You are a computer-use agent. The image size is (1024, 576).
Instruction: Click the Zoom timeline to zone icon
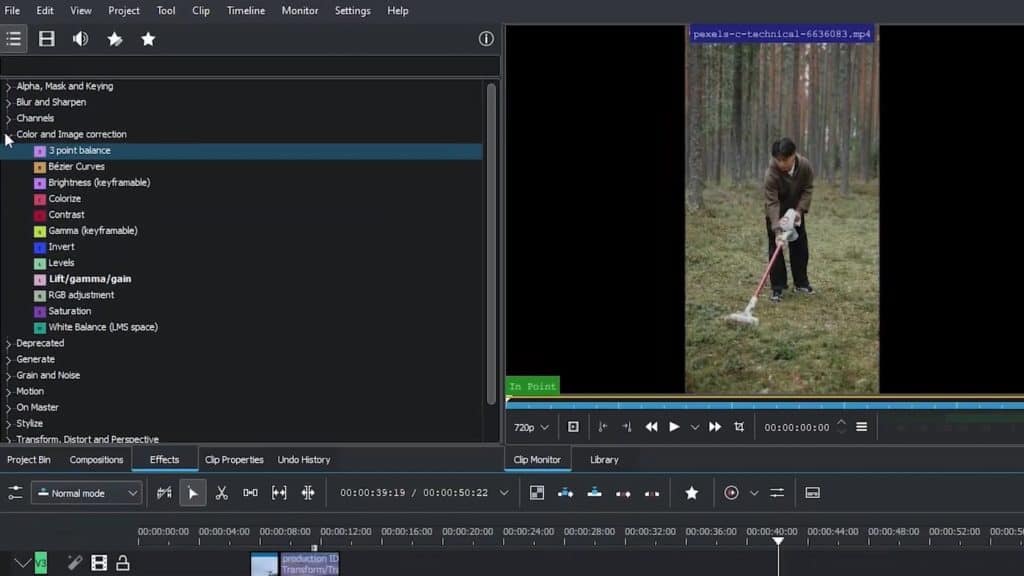538,492
